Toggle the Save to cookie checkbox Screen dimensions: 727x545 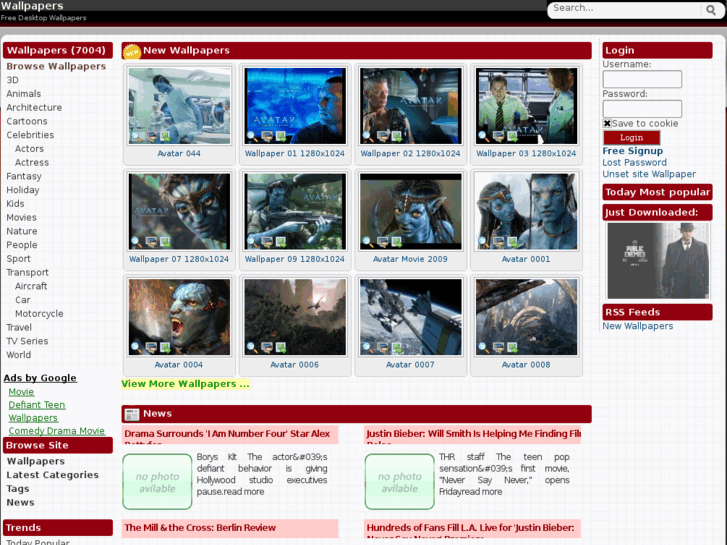[607, 123]
